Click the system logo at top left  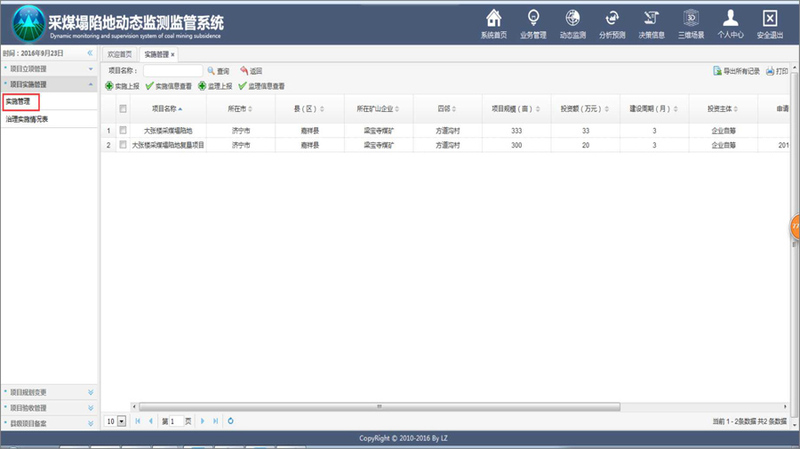[x=28, y=23]
